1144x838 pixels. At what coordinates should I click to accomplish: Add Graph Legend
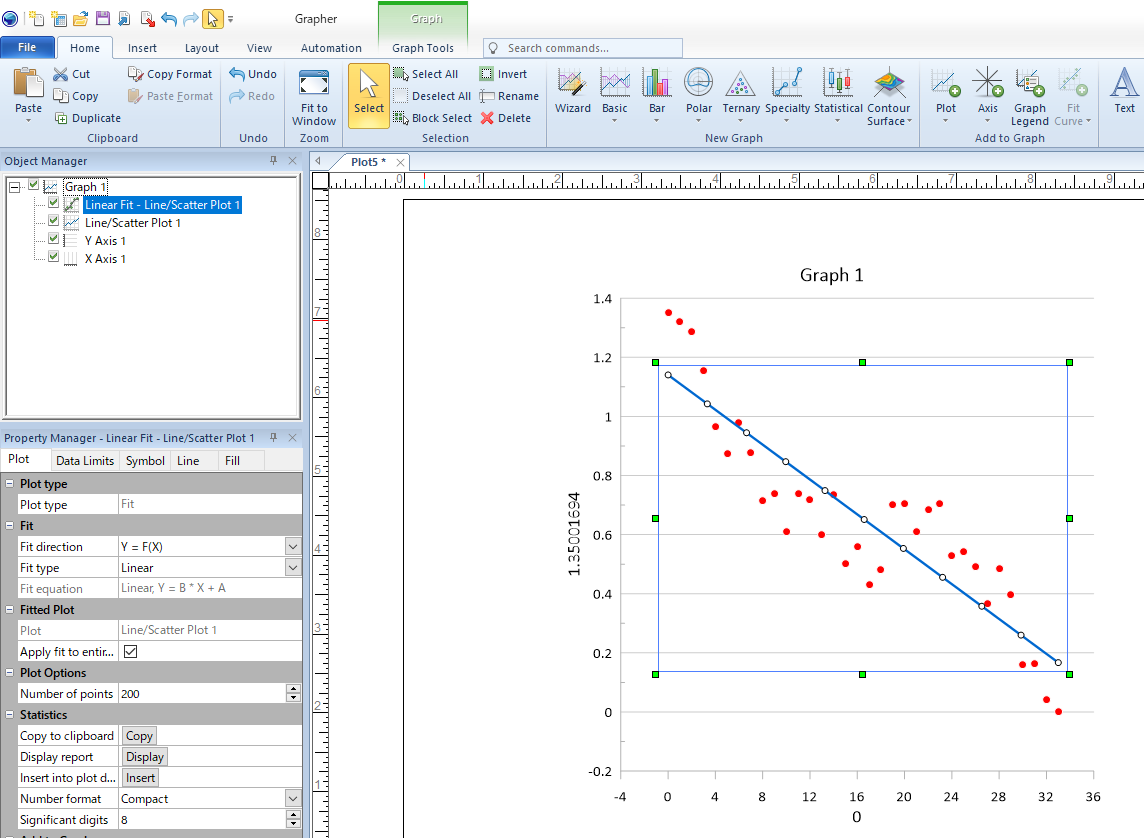1029,97
